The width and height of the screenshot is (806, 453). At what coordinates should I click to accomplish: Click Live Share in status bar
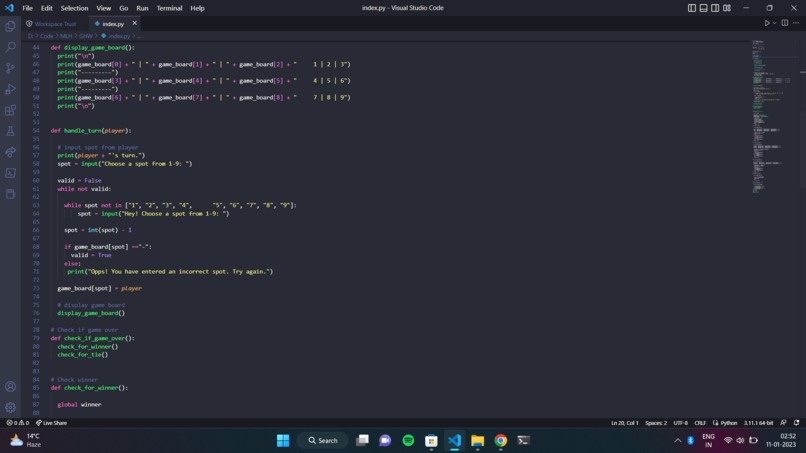(x=51, y=423)
